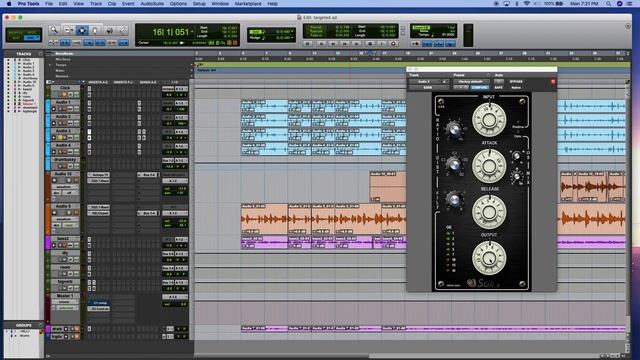Viewport: 640px width, 360px height.
Task: Select the Pencil tool
Action: (x=122, y=30)
